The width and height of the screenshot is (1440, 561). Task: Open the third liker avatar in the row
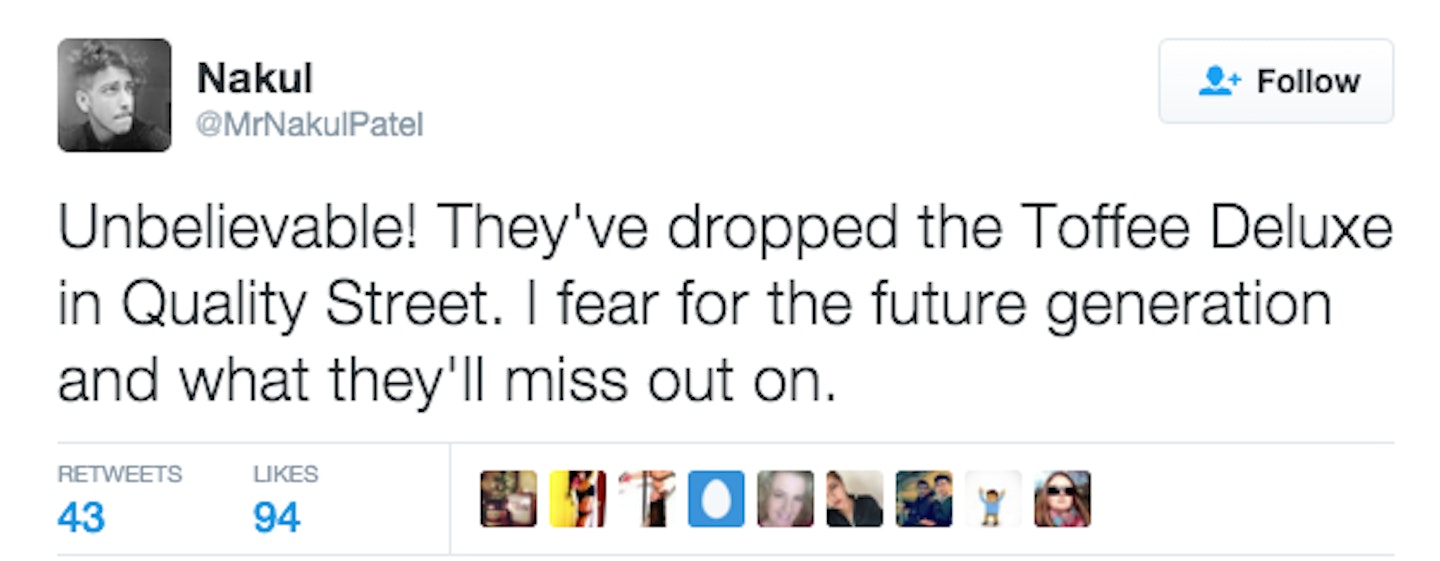click(647, 499)
